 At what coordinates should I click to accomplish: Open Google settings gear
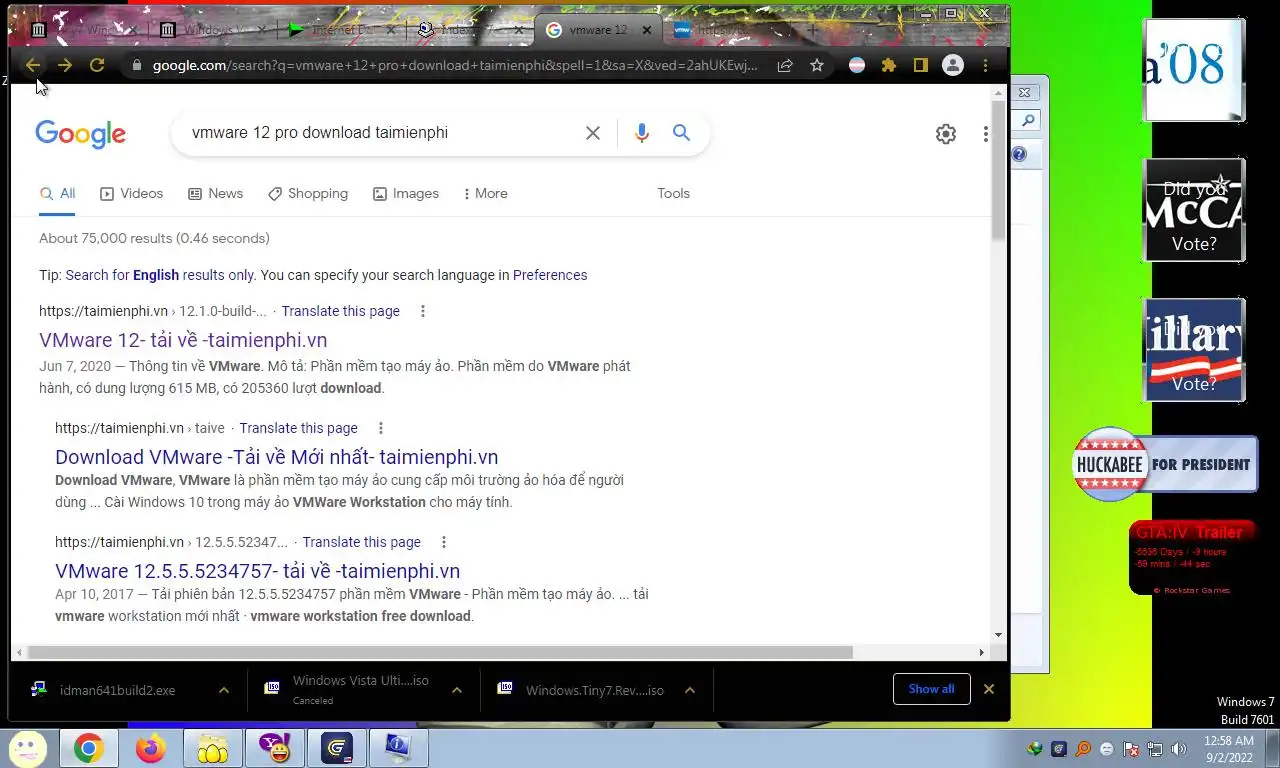pyautogui.click(x=946, y=134)
